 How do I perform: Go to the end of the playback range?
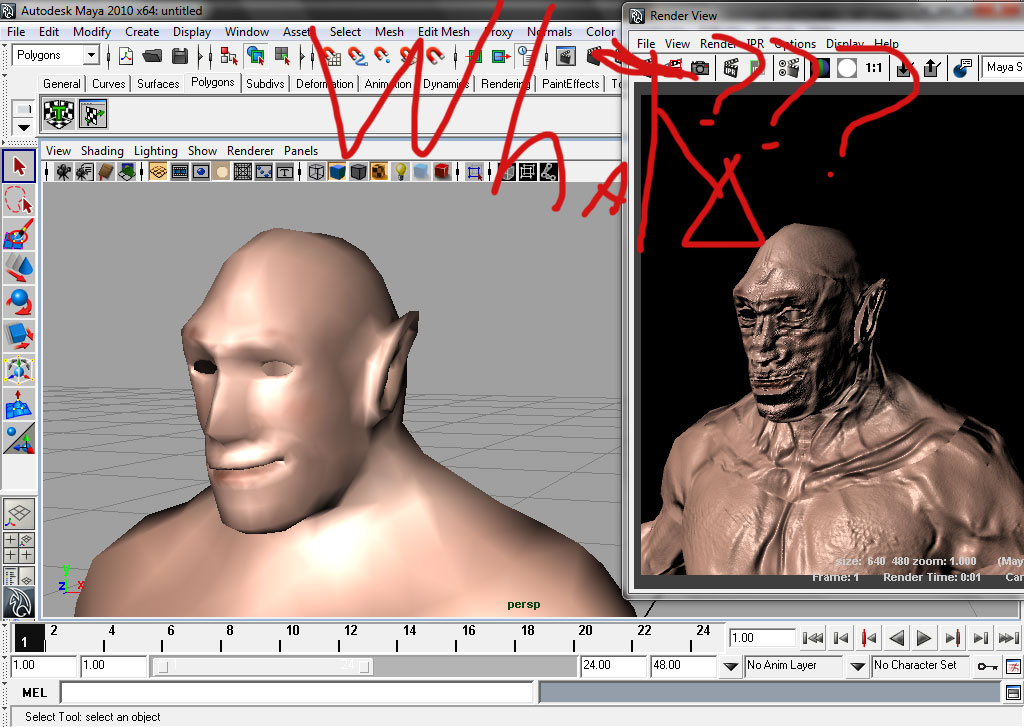(1008, 638)
